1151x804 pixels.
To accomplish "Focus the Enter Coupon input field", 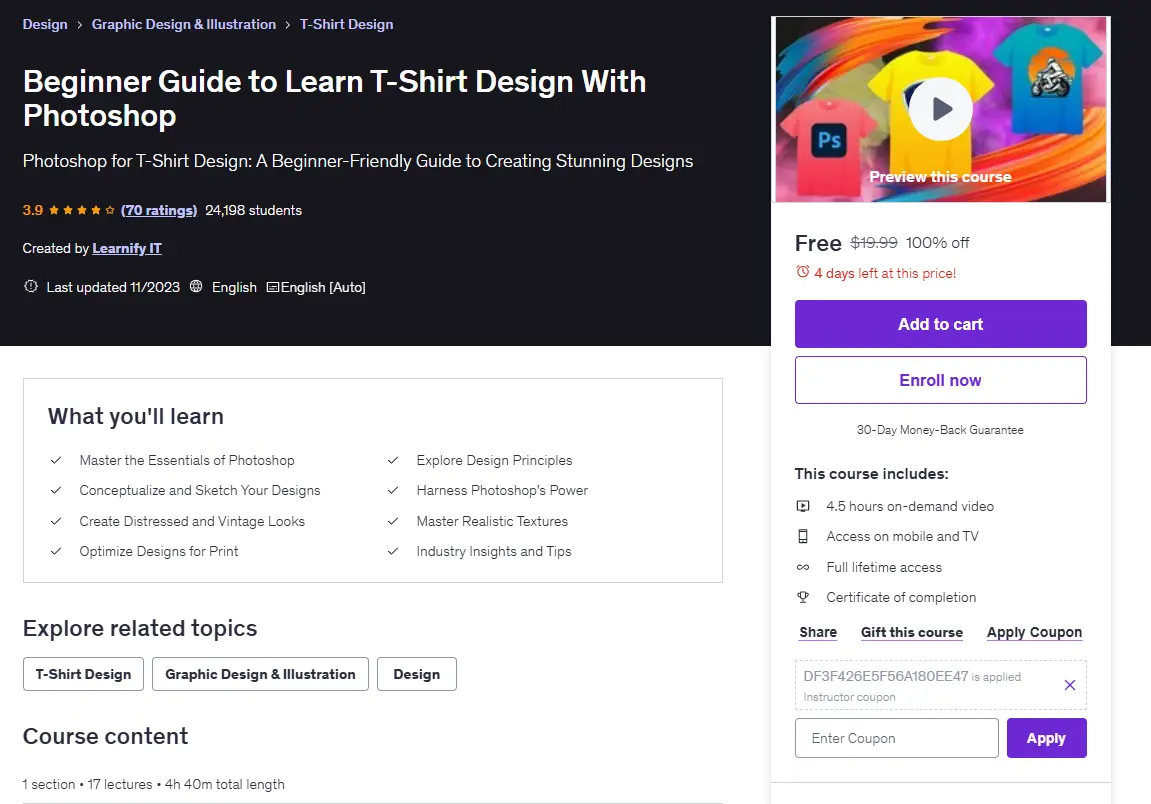I will click(896, 738).
